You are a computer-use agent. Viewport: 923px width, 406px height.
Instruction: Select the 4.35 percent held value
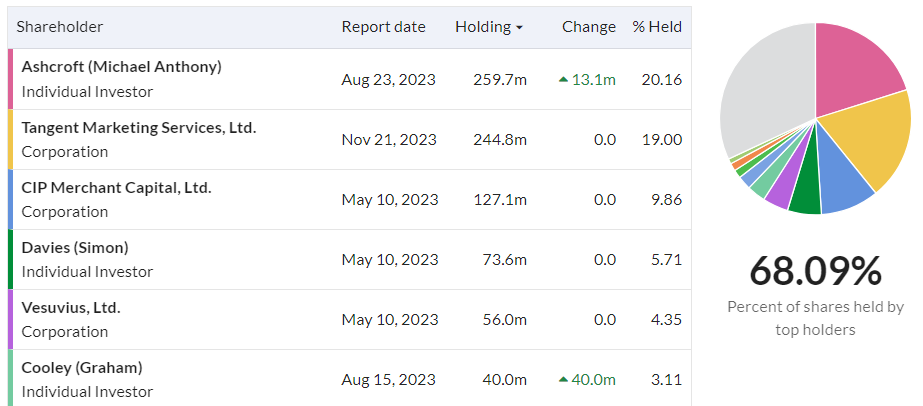tap(666, 320)
